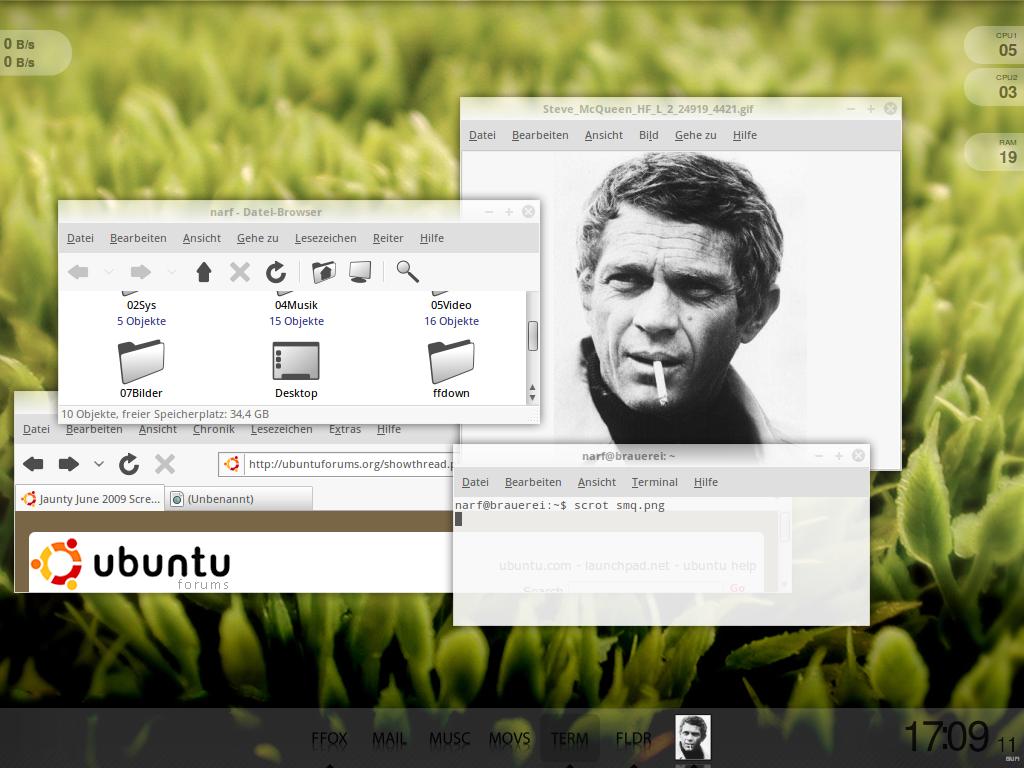This screenshot has height=768, width=1024.
Task: Reload the page in Firefox
Action: (129, 464)
